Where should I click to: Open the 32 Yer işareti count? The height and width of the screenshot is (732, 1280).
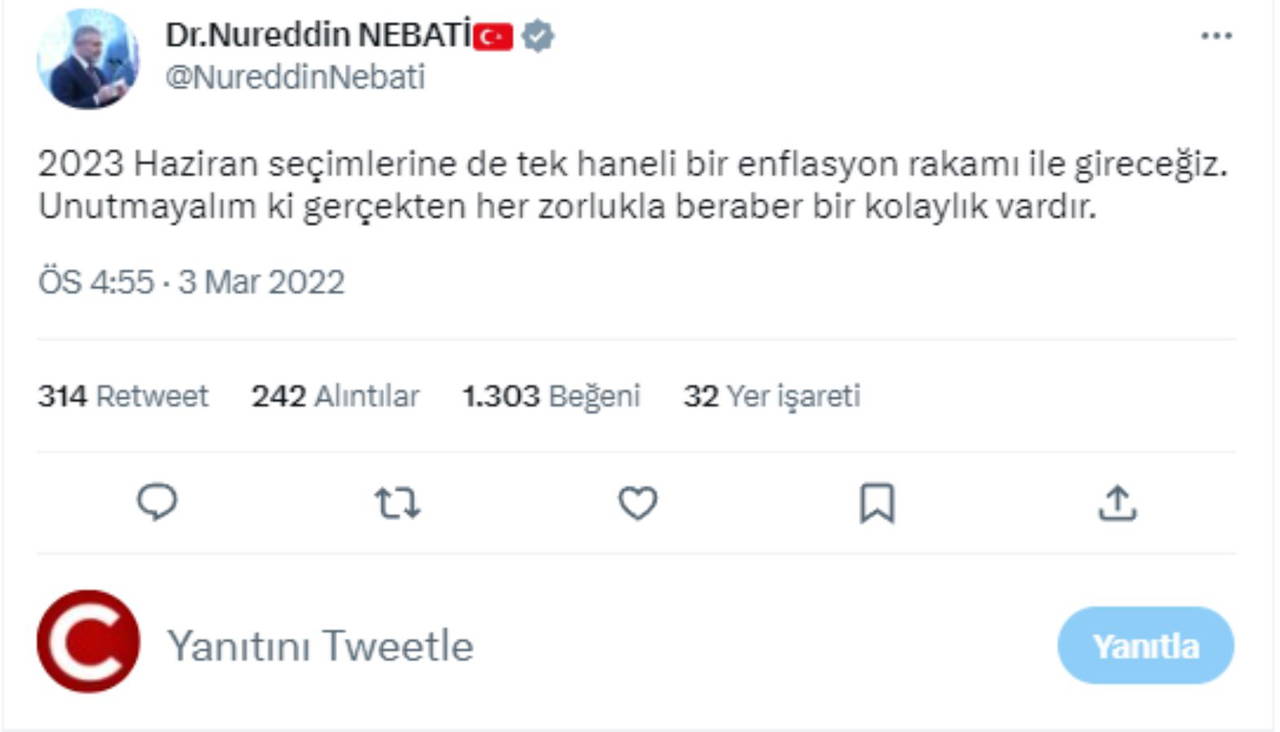[771, 396]
